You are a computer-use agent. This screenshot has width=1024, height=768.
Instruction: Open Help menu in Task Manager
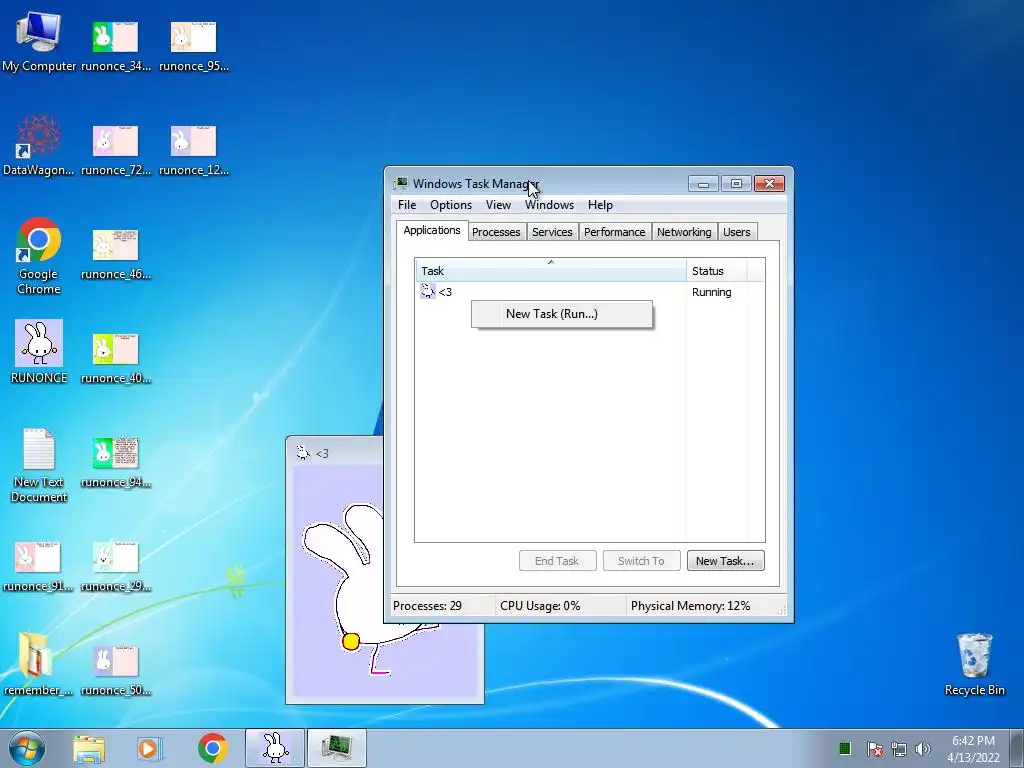tap(600, 205)
